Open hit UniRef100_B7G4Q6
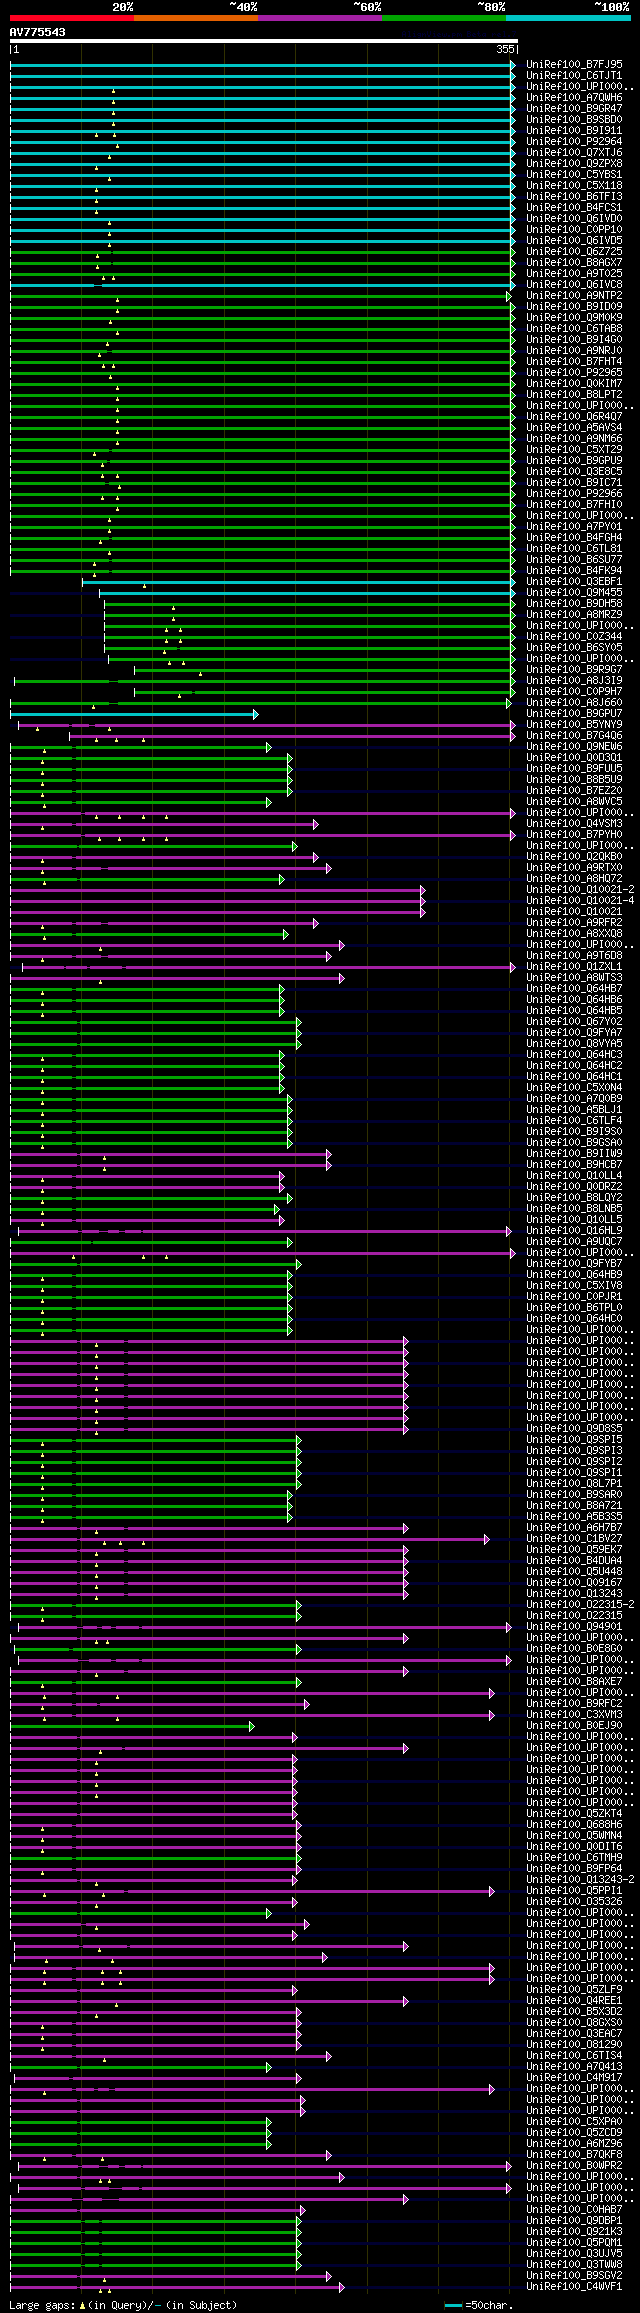This screenshot has height=2313, width=640. [x=574, y=735]
